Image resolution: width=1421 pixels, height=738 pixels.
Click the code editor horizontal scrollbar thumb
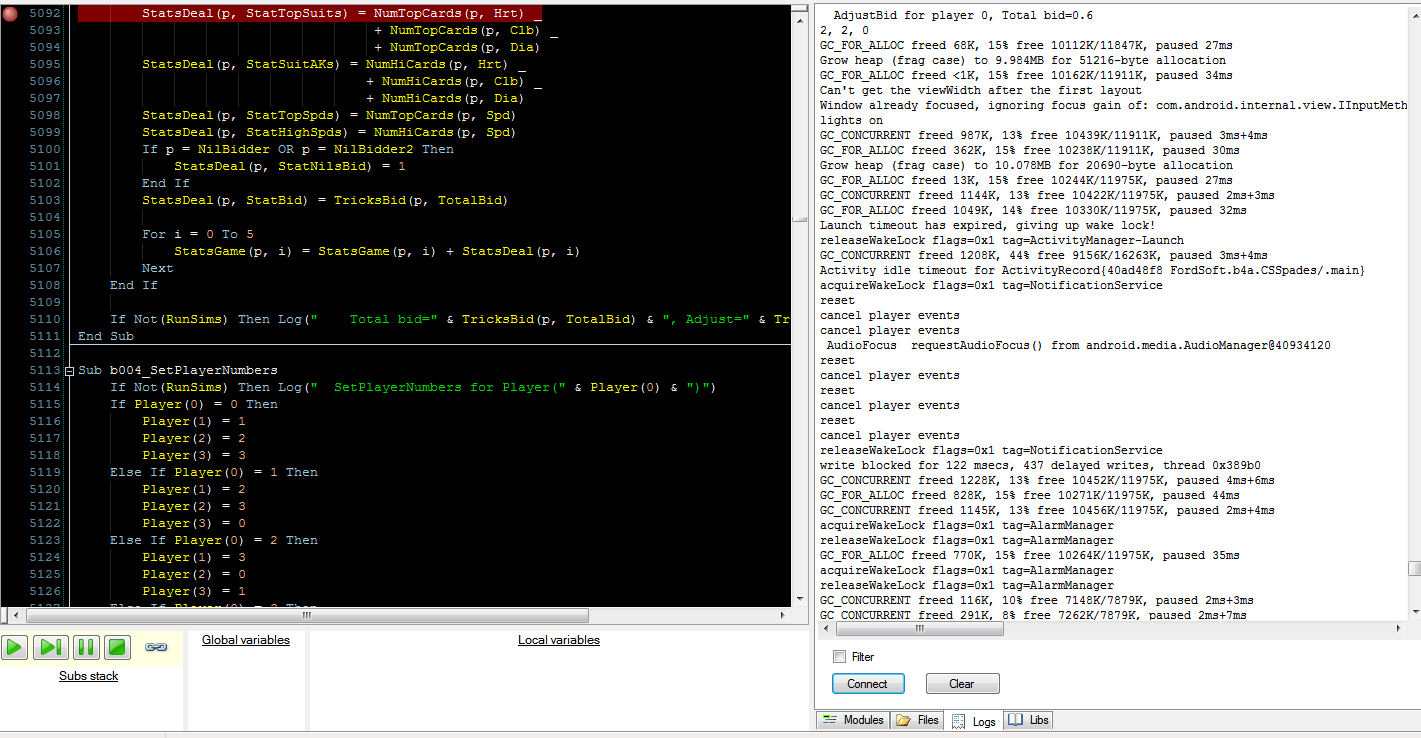click(x=306, y=616)
